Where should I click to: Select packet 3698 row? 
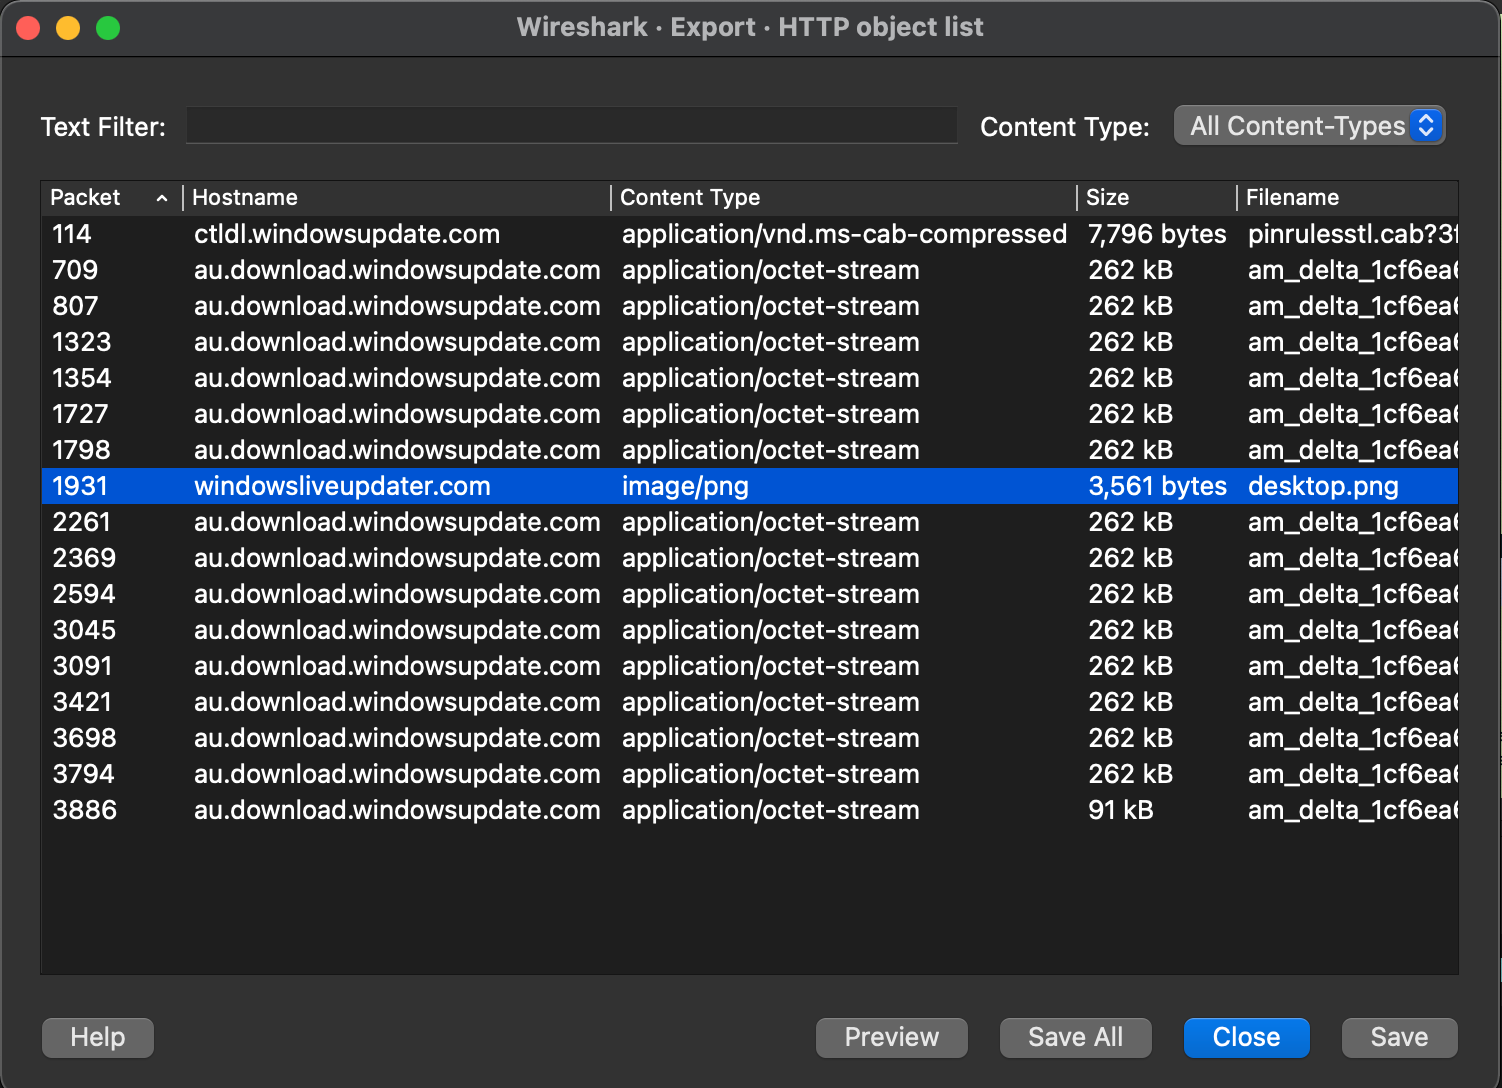[x=750, y=738]
